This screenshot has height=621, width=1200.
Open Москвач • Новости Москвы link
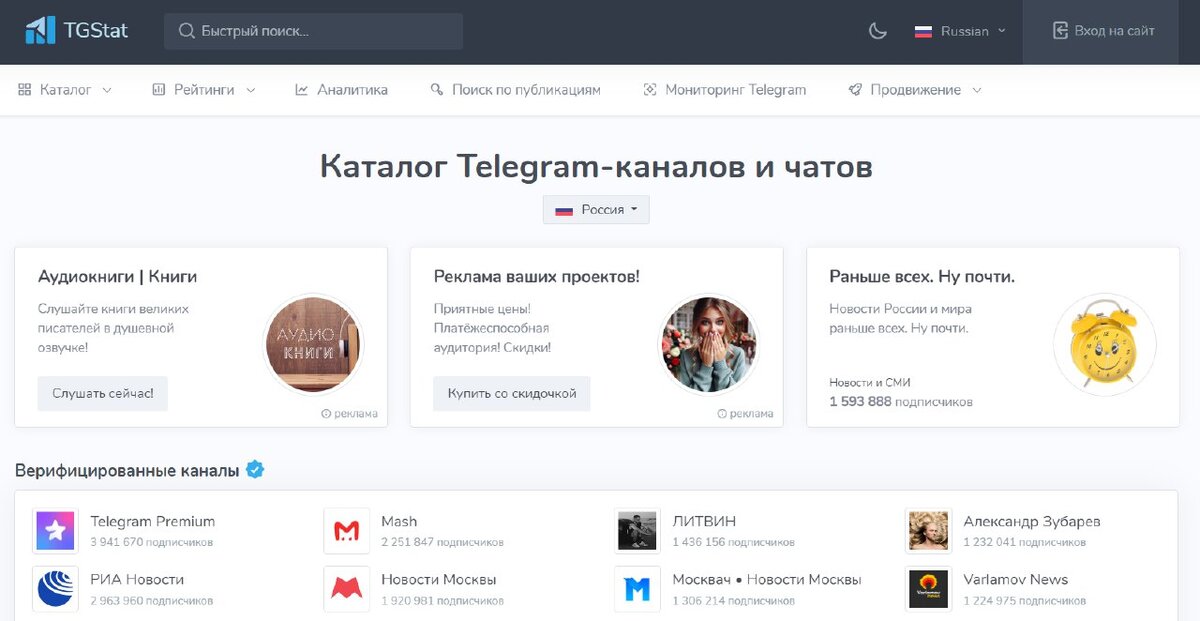tap(767, 579)
